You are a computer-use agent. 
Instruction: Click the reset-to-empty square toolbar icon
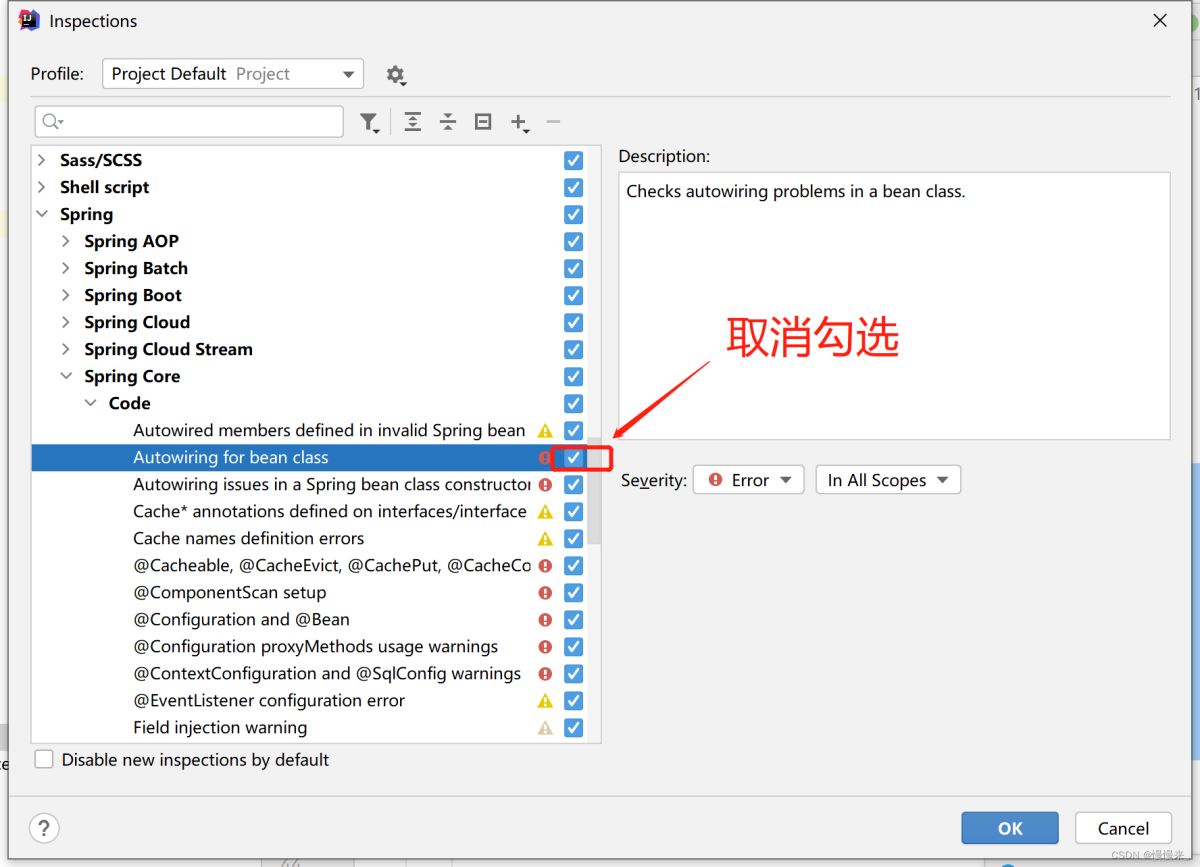point(483,122)
